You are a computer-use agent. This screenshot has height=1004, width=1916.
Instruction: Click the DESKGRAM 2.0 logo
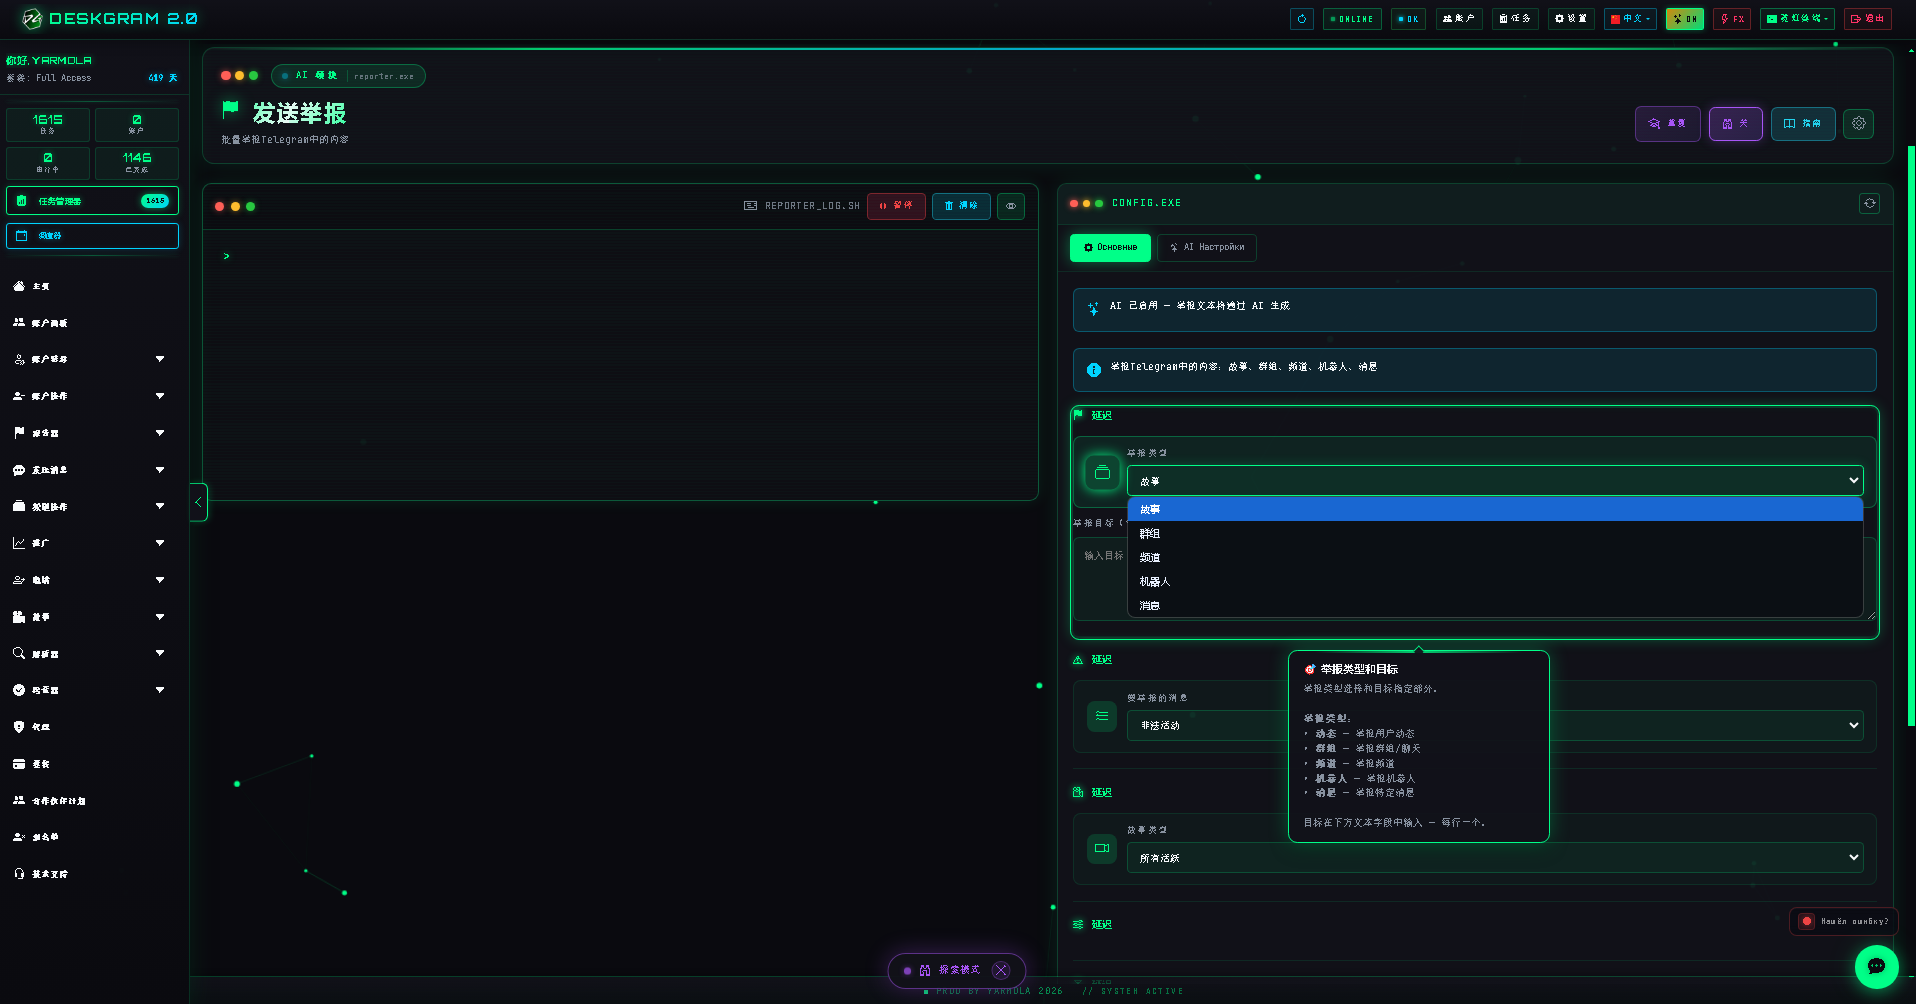[x=110, y=19]
